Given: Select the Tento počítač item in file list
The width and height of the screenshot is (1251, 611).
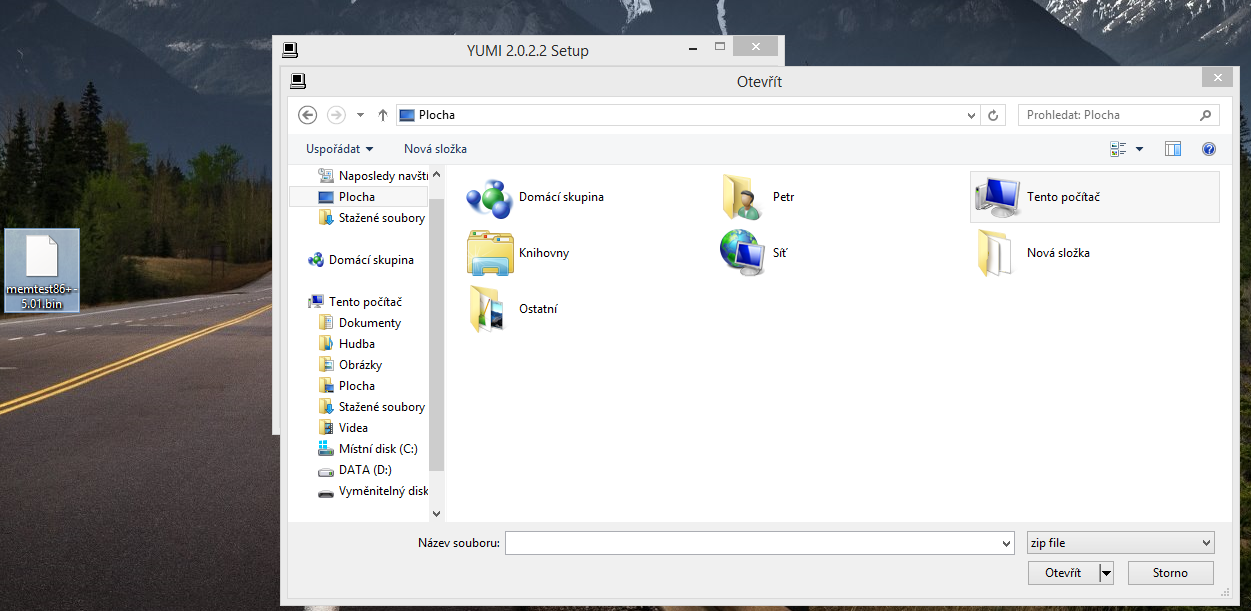Looking at the screenshot, I should 1095,197.
